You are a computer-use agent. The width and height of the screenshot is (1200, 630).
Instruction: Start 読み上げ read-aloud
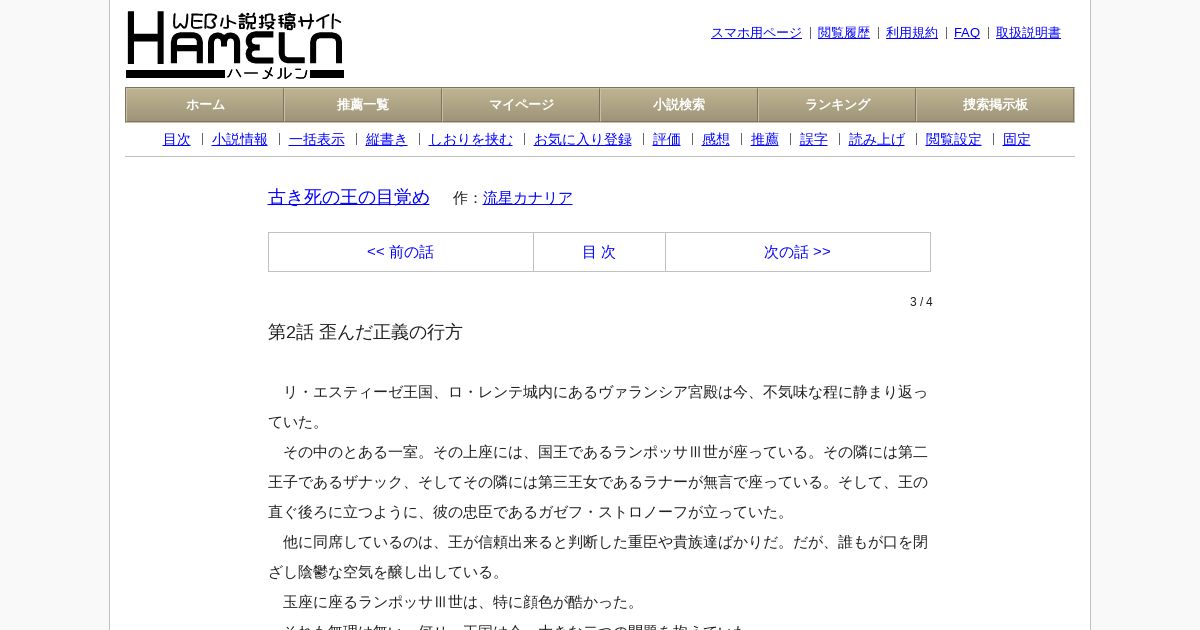click(x=877, y=140)
